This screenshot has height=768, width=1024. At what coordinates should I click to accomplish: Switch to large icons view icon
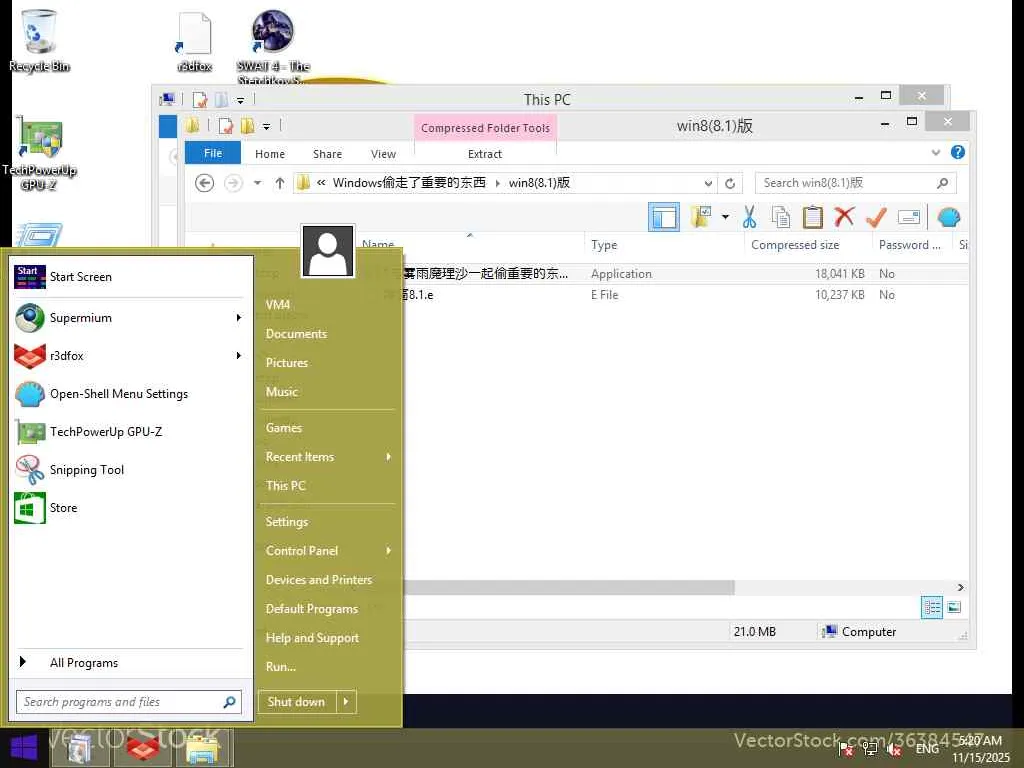tap(954, 607)
